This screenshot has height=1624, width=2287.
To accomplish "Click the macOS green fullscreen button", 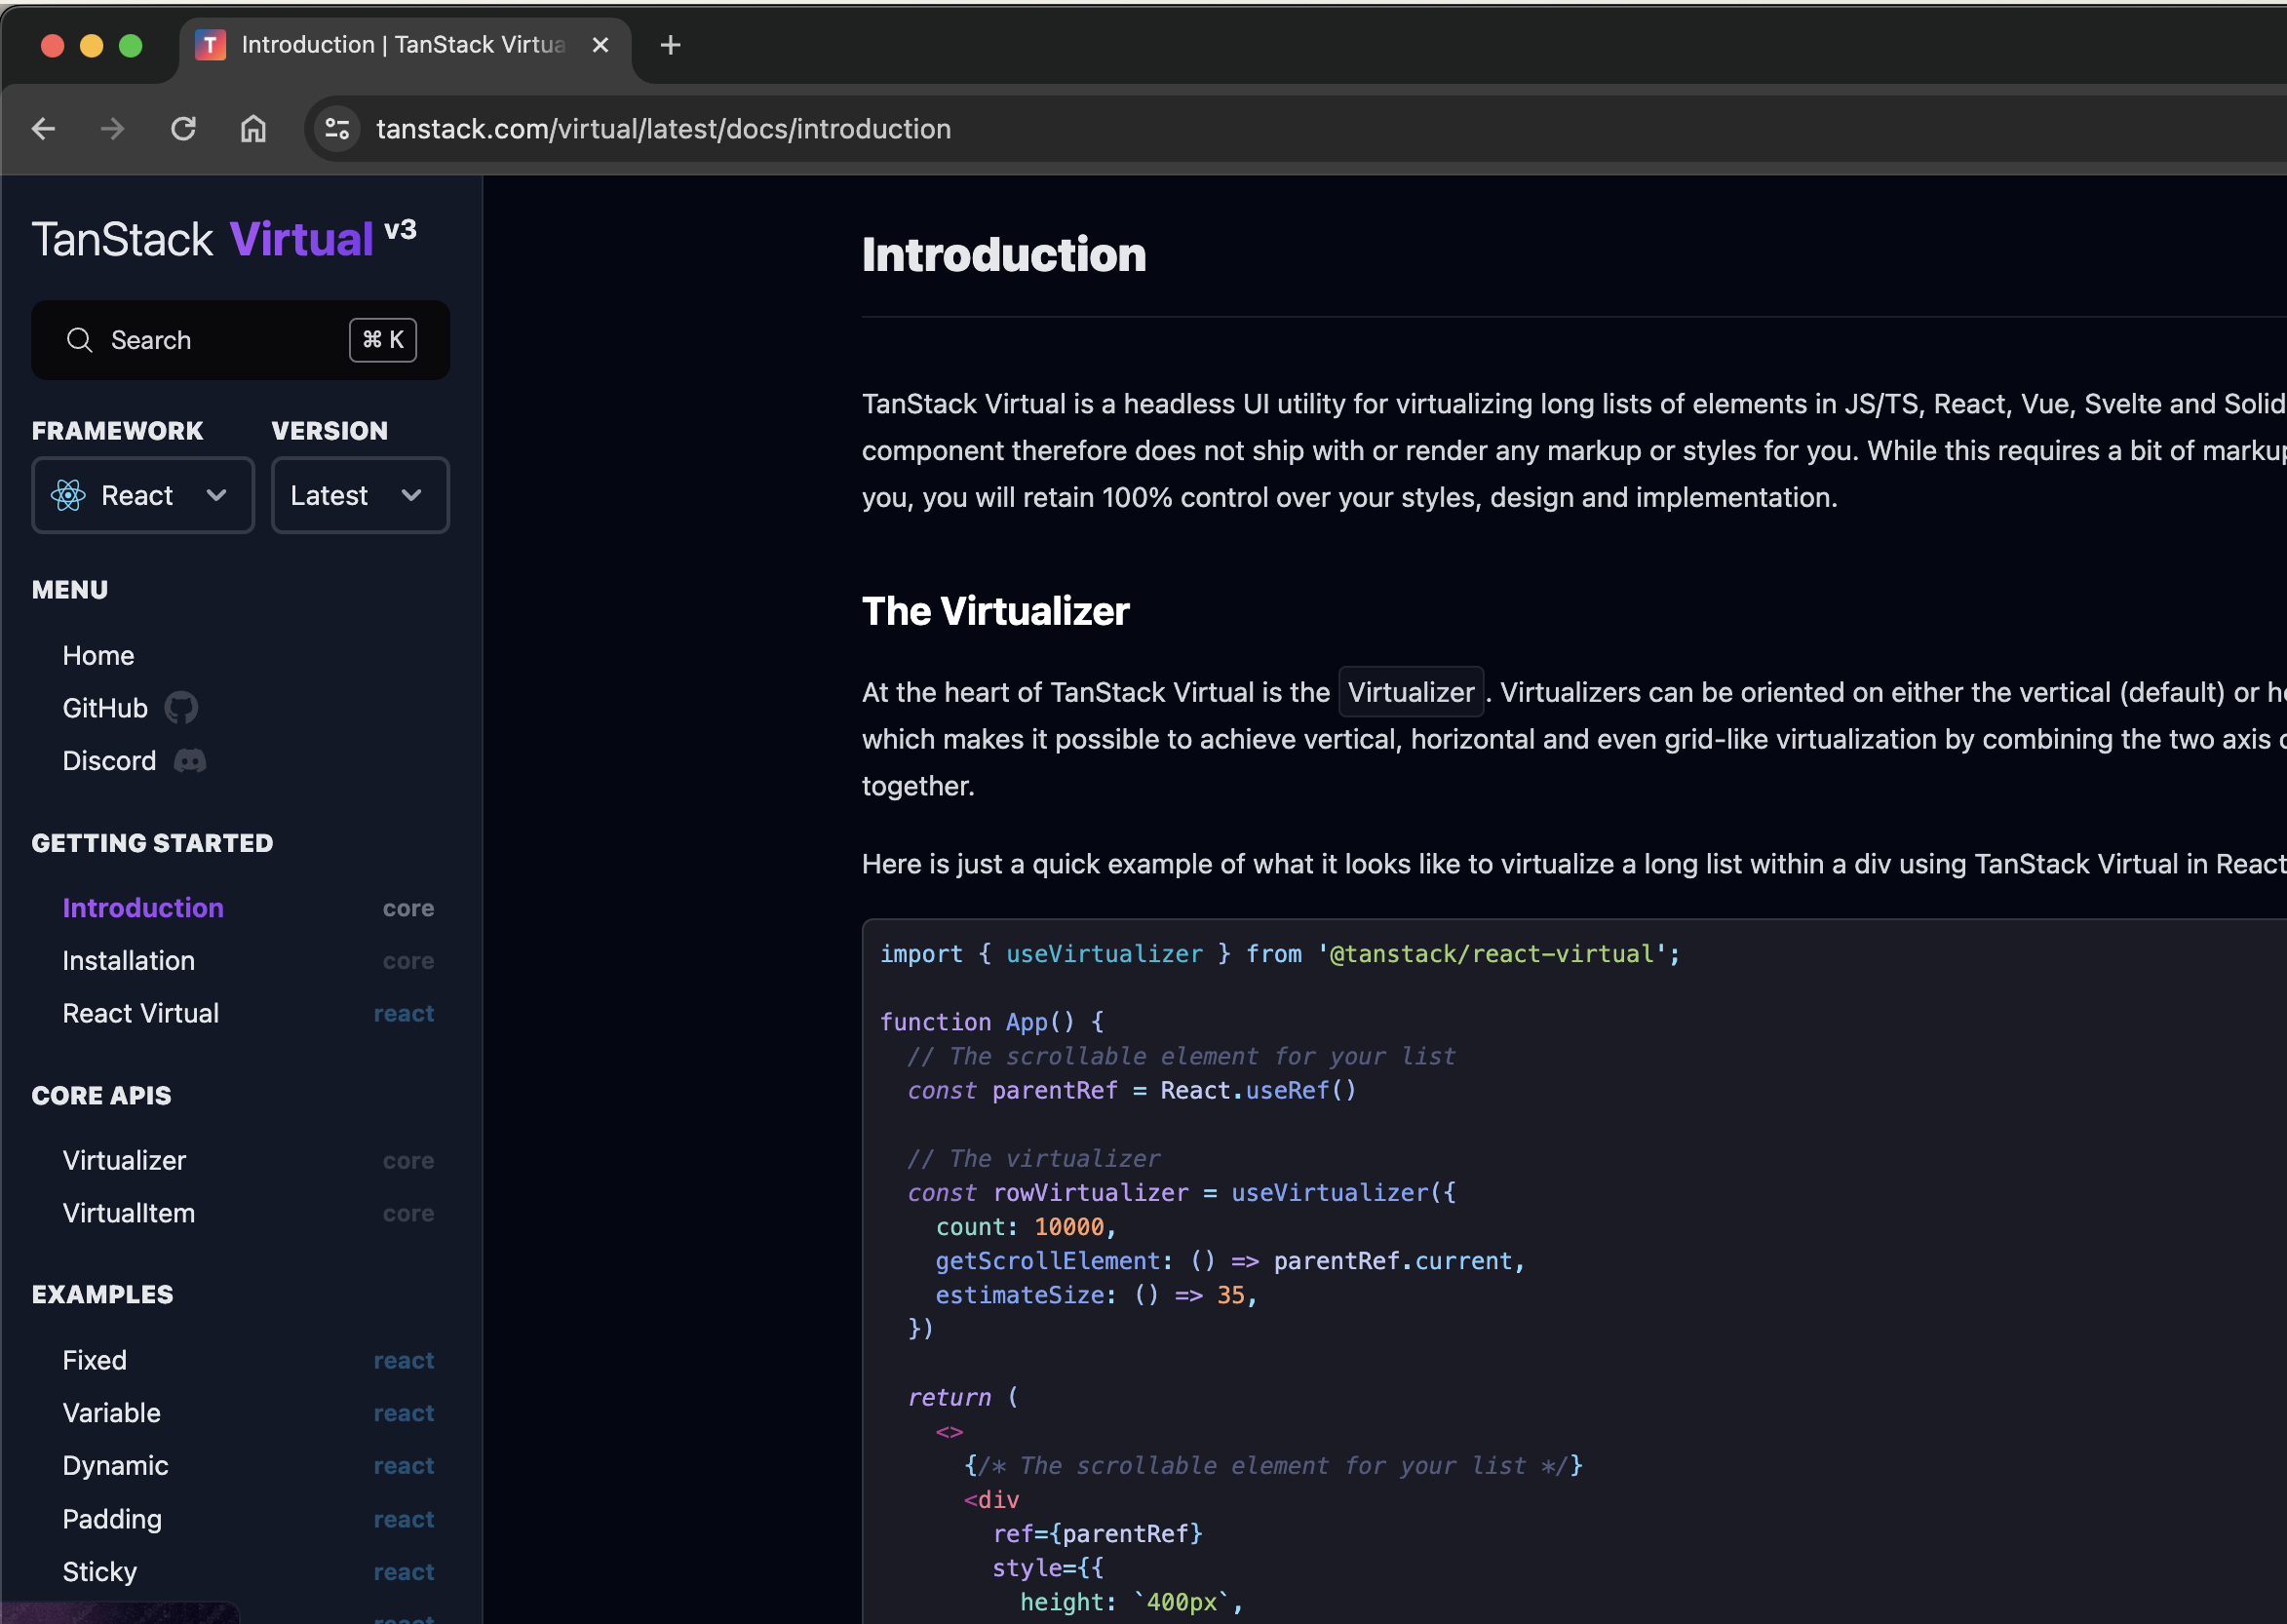I will (131, 46).
